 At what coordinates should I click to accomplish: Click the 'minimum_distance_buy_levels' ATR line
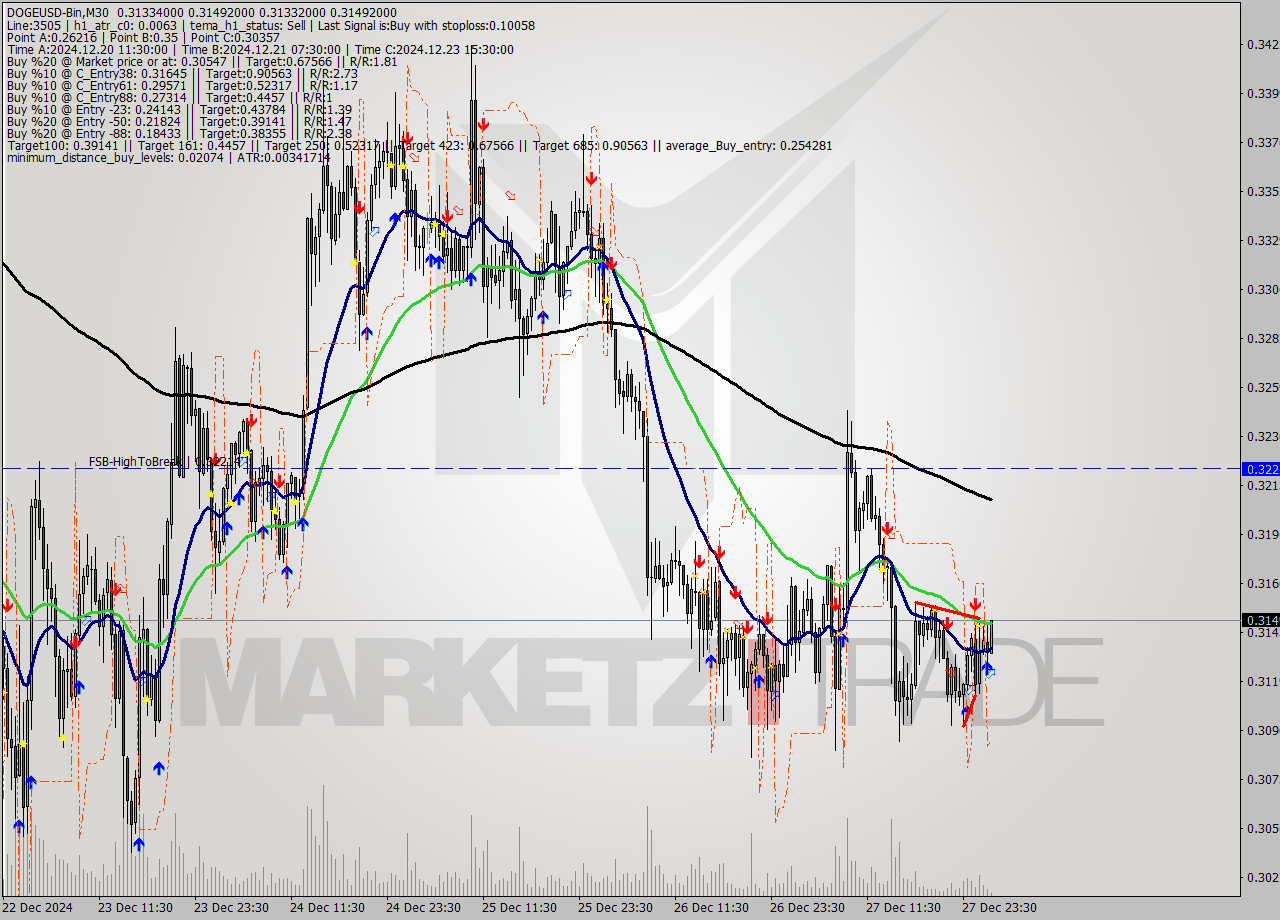pyautogui.click(x=168, y=157)
